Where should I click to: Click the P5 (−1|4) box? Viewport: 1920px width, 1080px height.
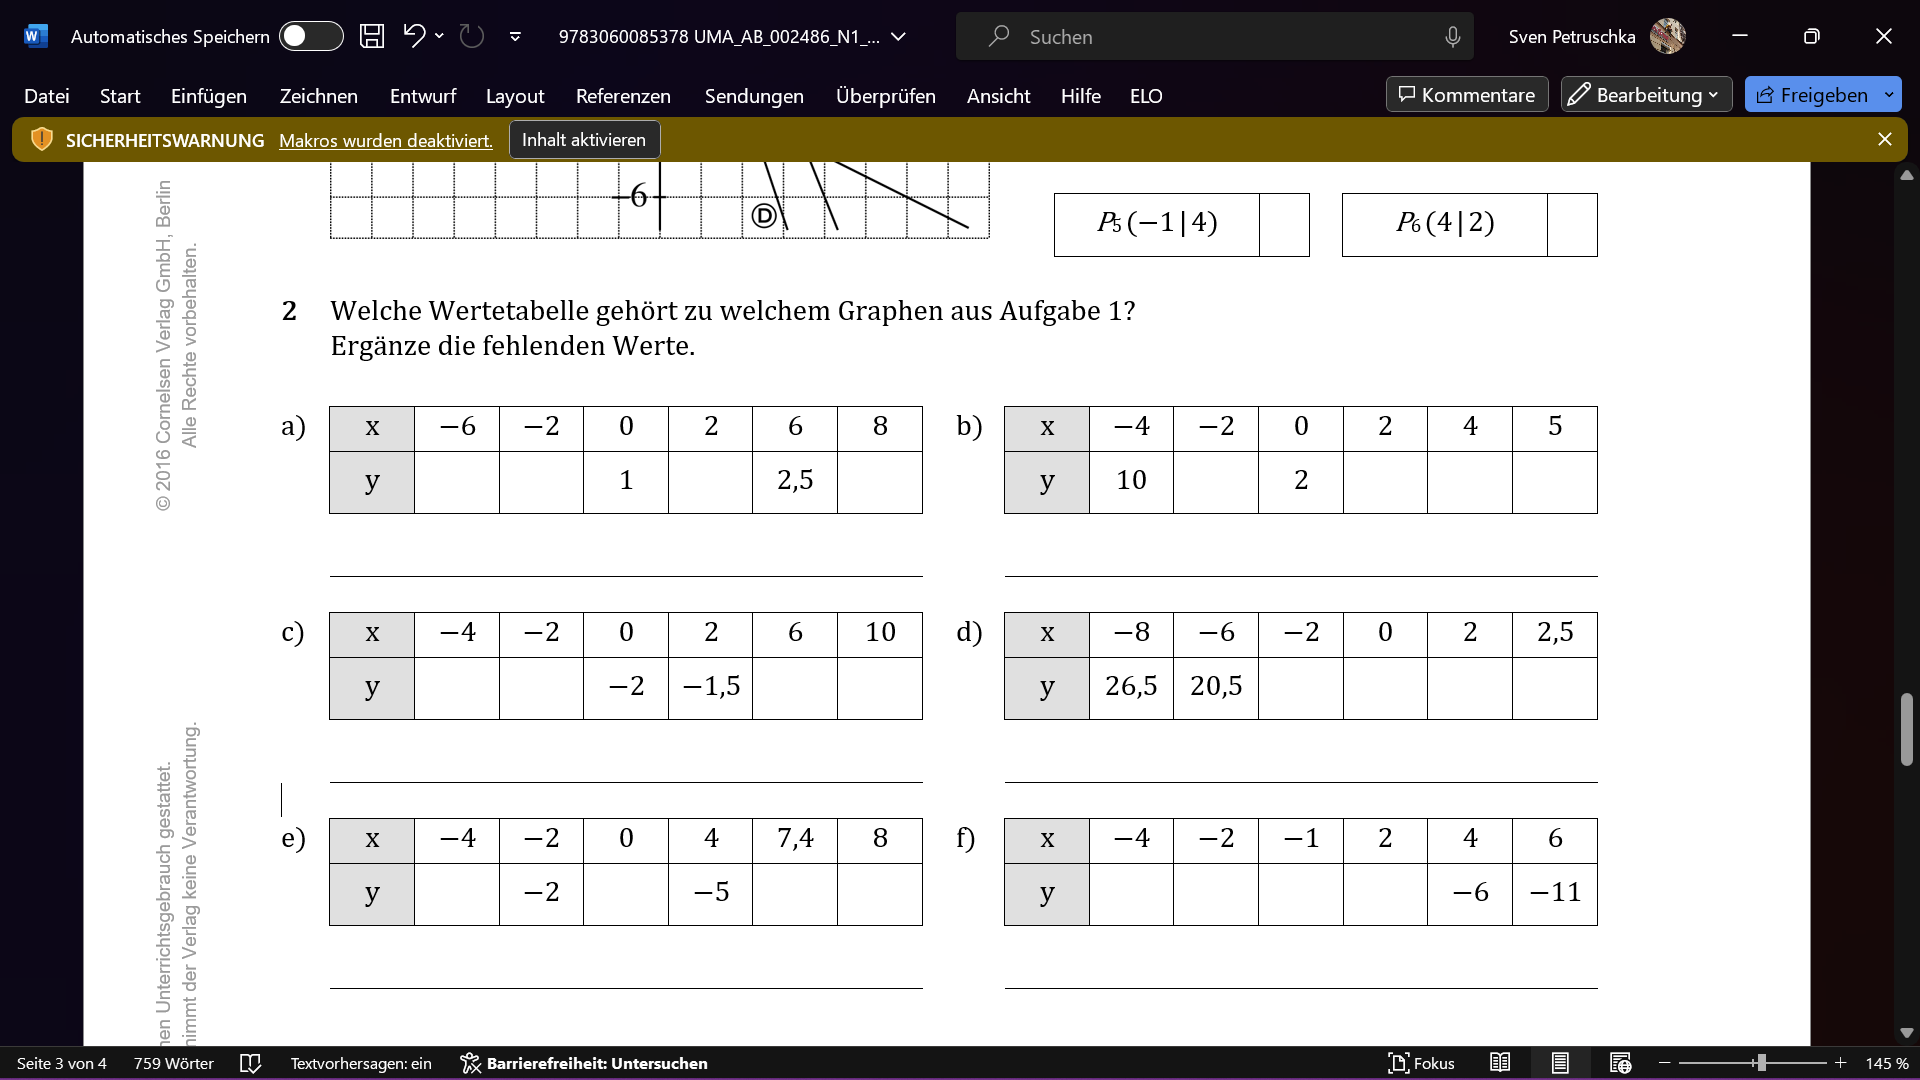1157,224
